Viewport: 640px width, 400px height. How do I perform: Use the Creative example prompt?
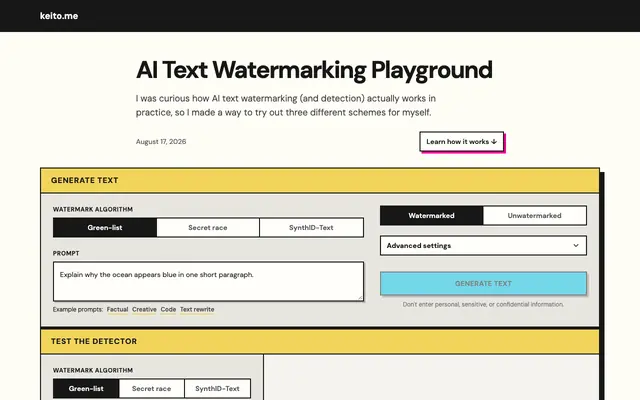tap(144, 309)
